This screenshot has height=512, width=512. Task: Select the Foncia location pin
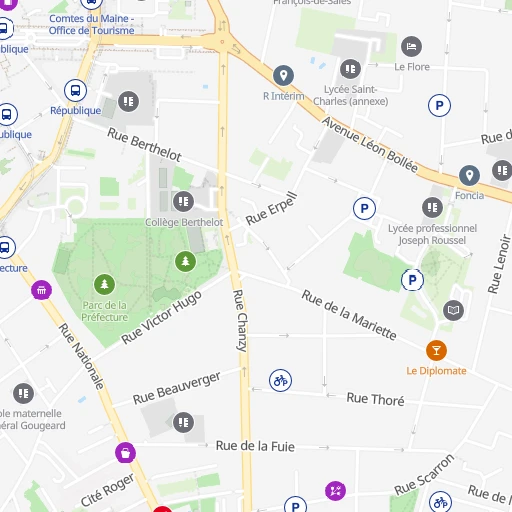coord(469,175)
